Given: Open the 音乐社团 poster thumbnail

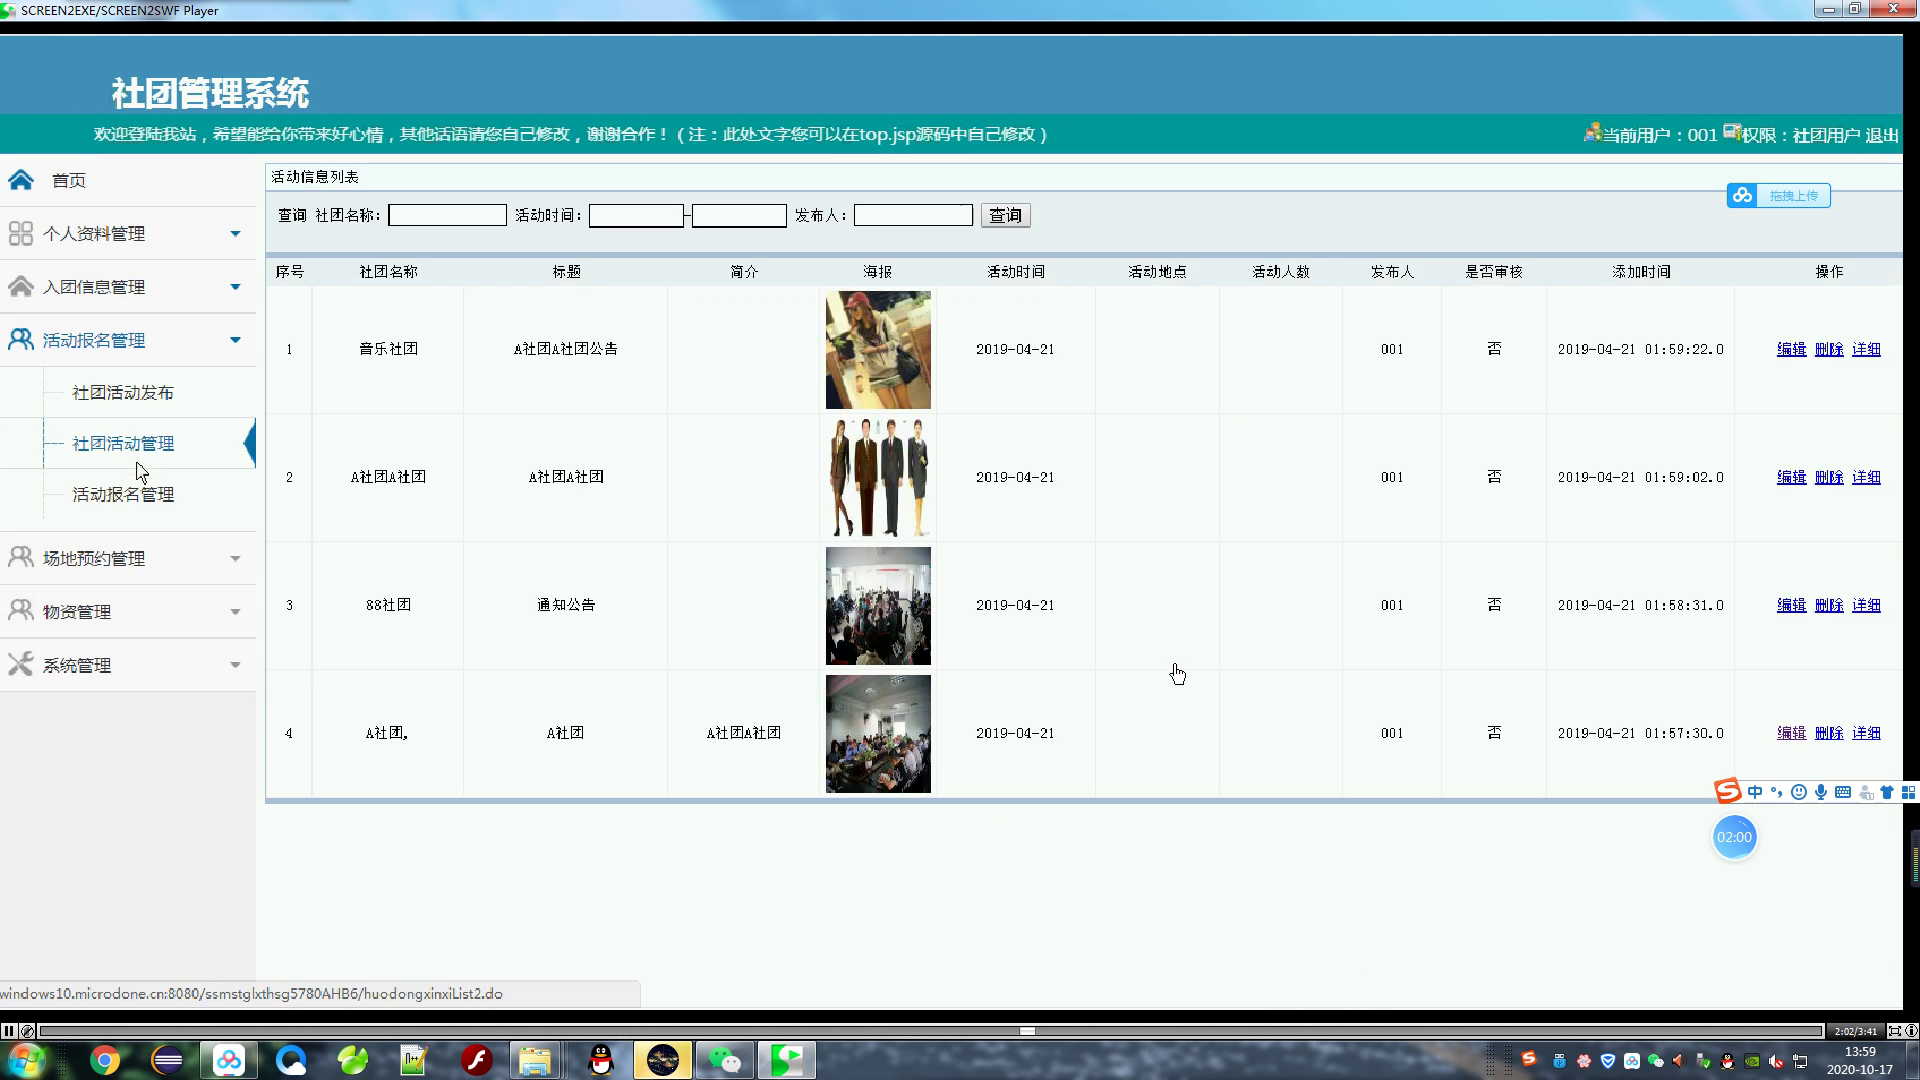Looking at the screenshot, I should [x=878, y=350].
